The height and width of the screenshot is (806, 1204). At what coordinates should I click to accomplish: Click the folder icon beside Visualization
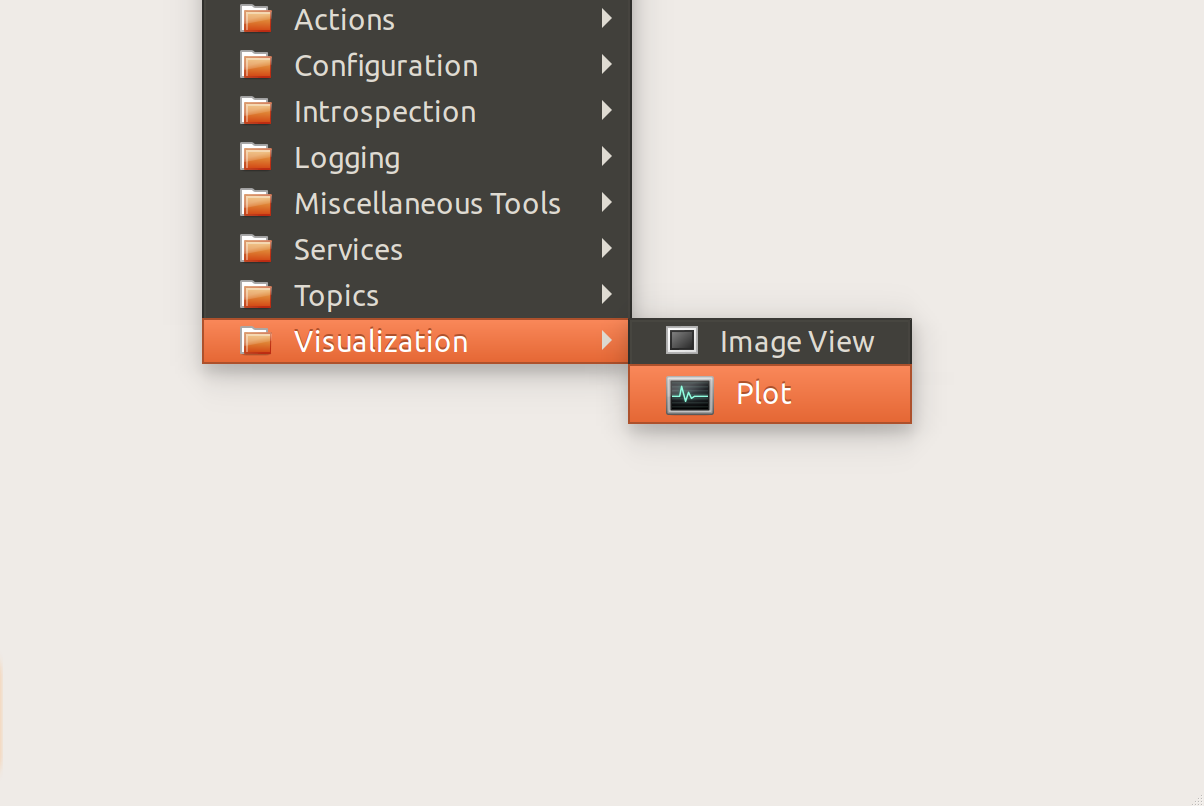pos(255,339)
